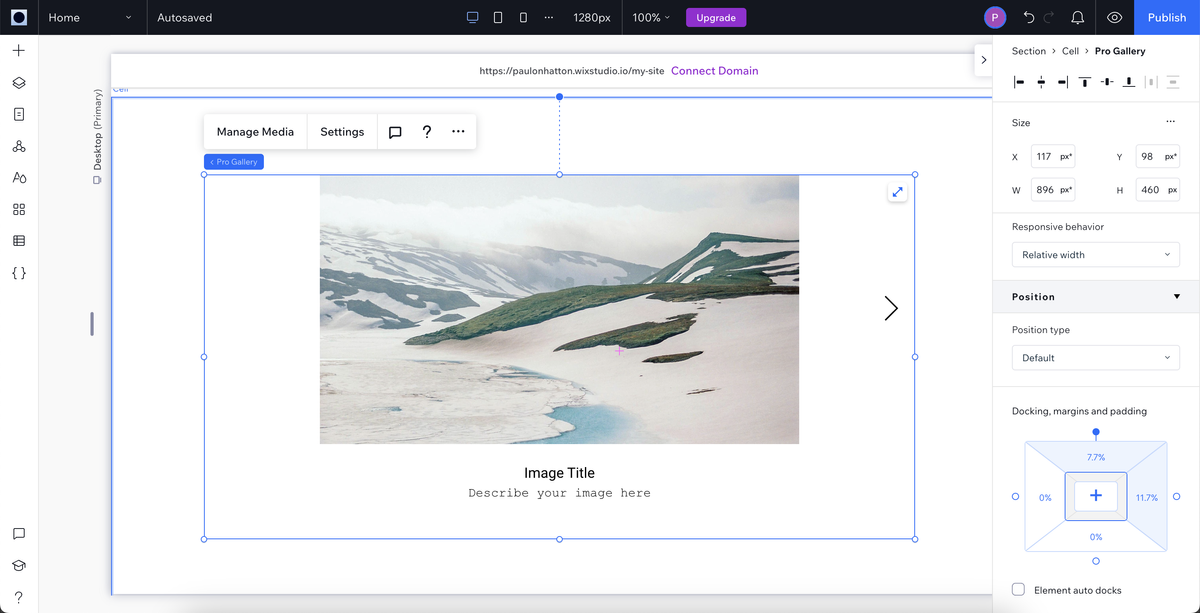Screen dimensions: 1200x613
Task: Click the top margin handle above the docking box
Action: pos(1095,433)
